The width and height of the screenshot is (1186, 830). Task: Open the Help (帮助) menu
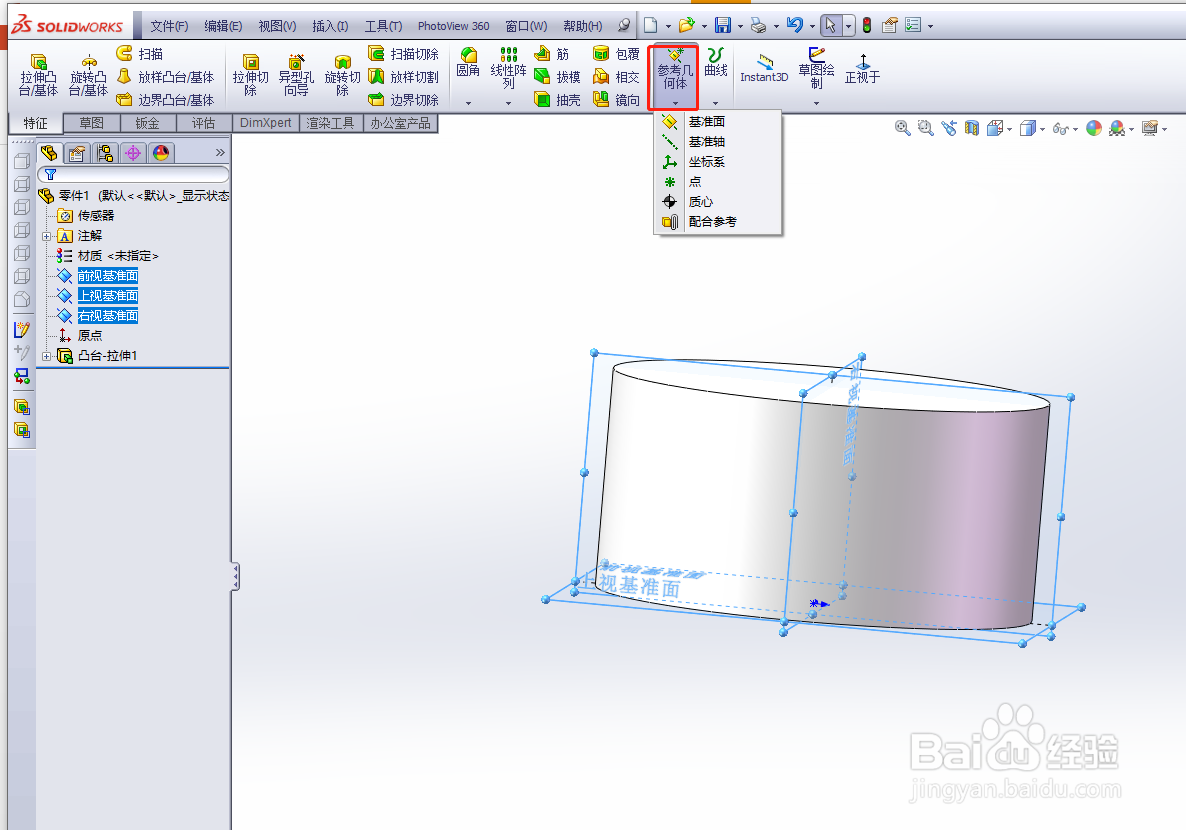[x=582, y=26]
